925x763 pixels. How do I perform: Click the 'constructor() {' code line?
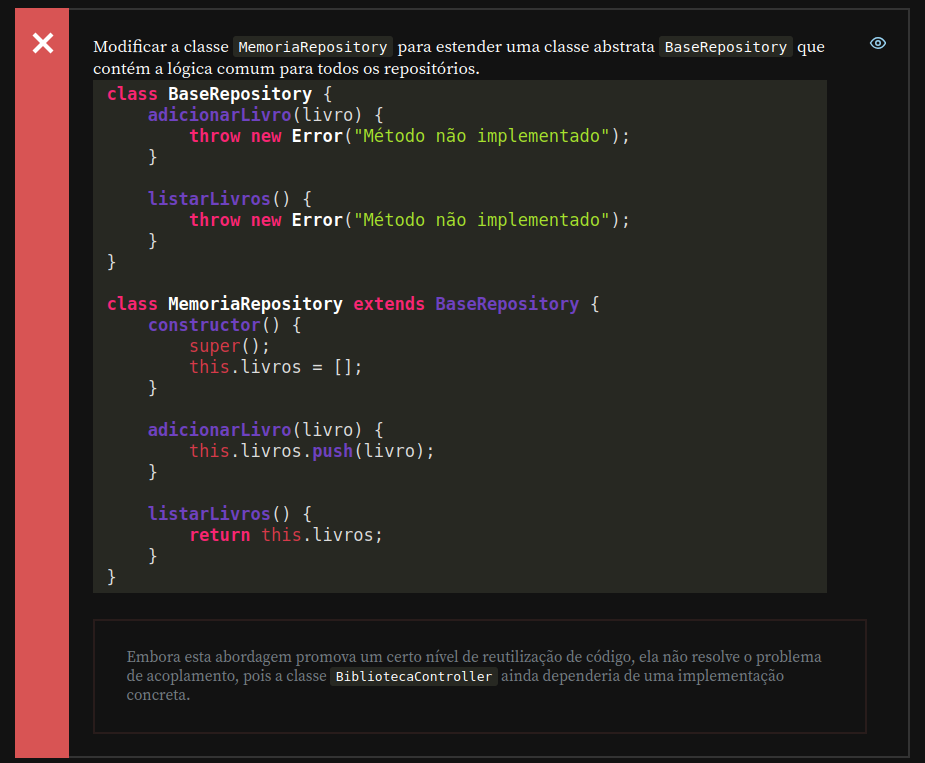point(224,325)
